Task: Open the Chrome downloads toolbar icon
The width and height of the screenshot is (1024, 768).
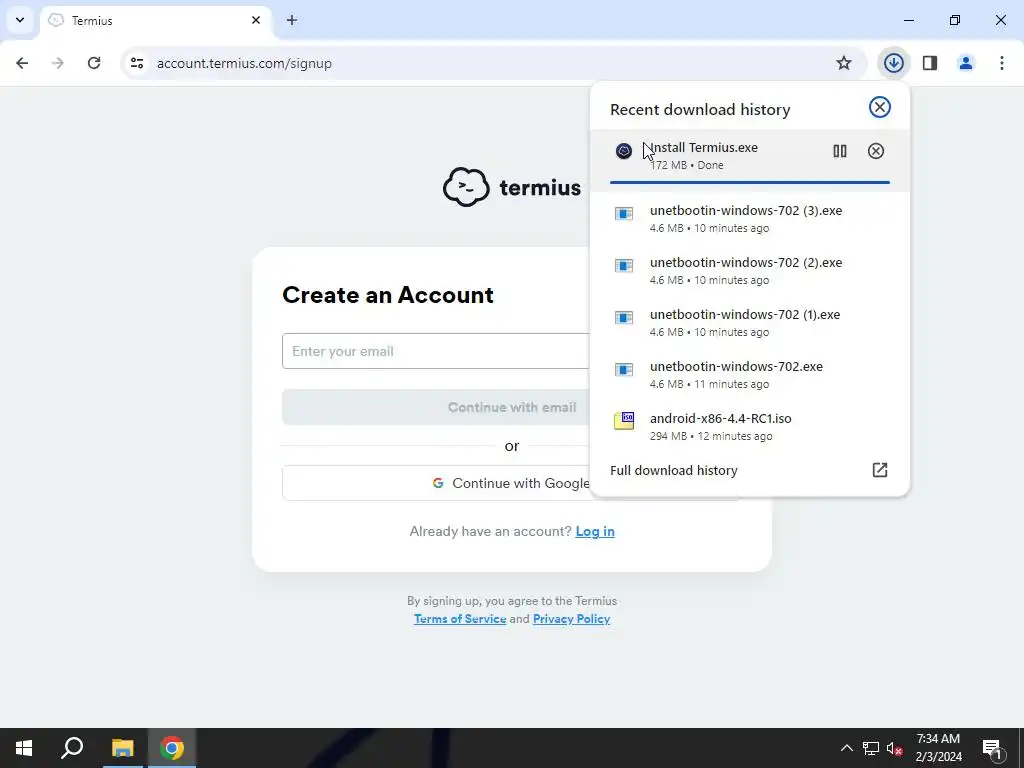Action: pyautogui.click(x=893, y=63)
